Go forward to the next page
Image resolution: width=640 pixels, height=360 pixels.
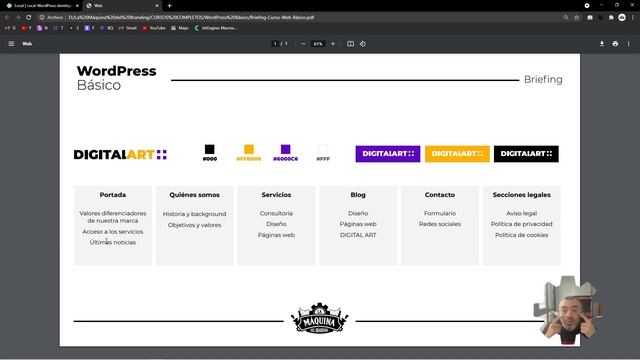[x=18, y=18]
